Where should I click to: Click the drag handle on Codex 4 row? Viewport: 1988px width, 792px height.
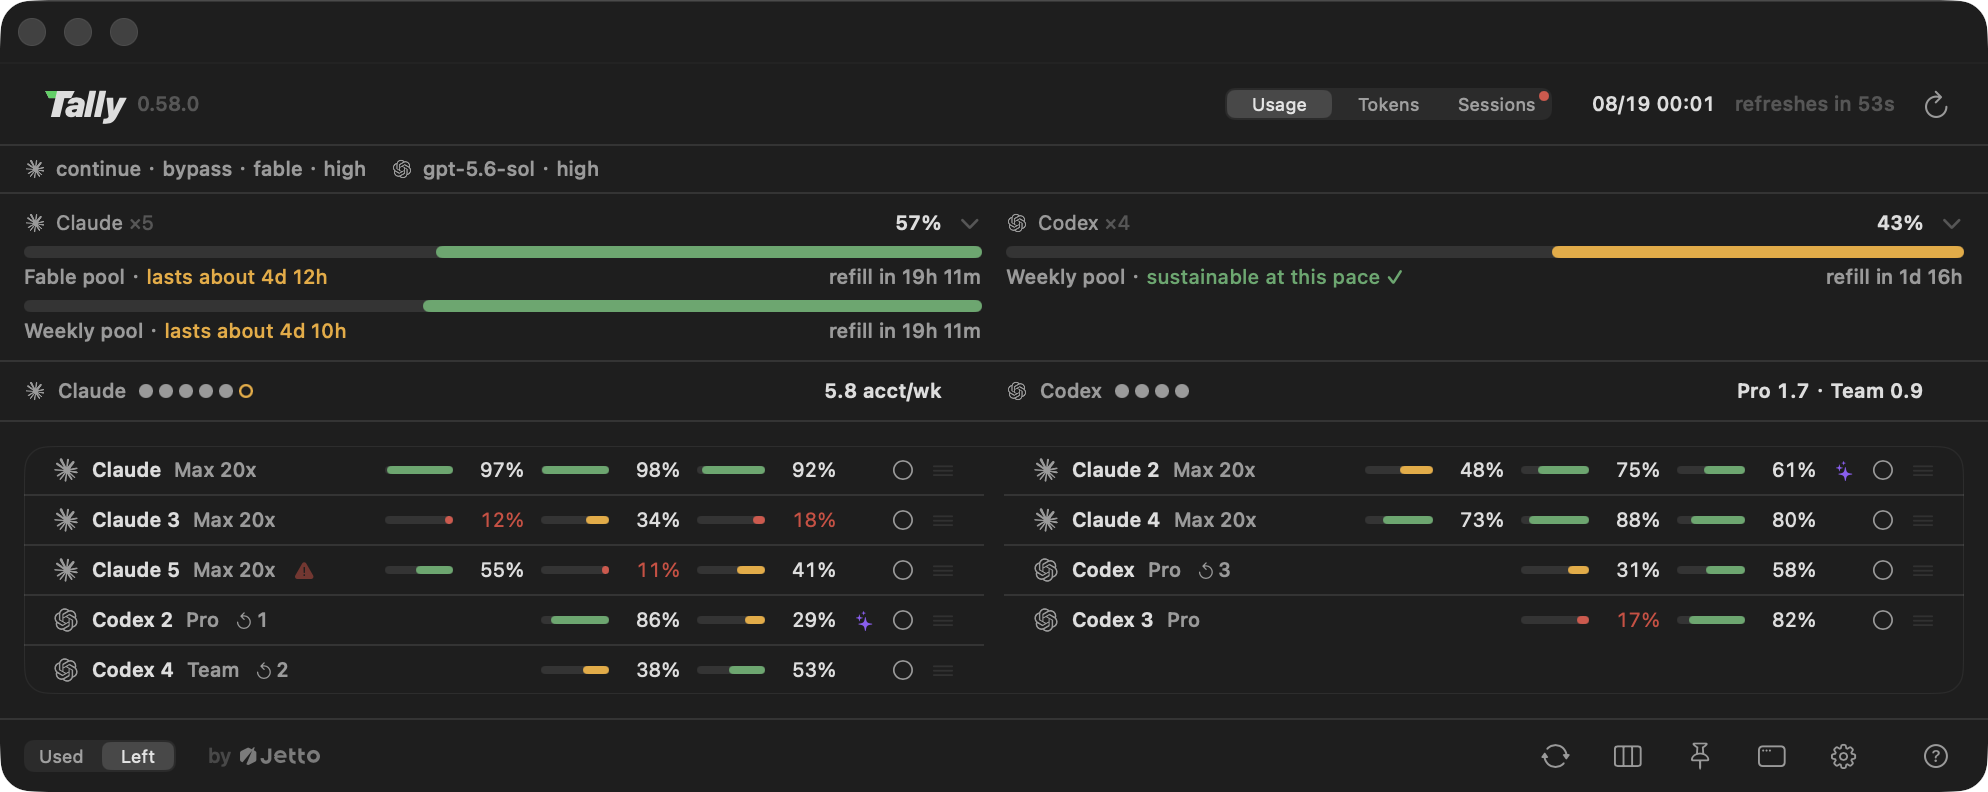tap(943, 670)
